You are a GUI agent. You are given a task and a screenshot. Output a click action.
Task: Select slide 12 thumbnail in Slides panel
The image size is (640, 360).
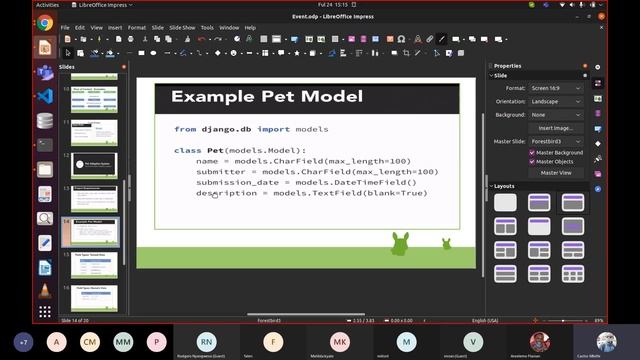94,165
